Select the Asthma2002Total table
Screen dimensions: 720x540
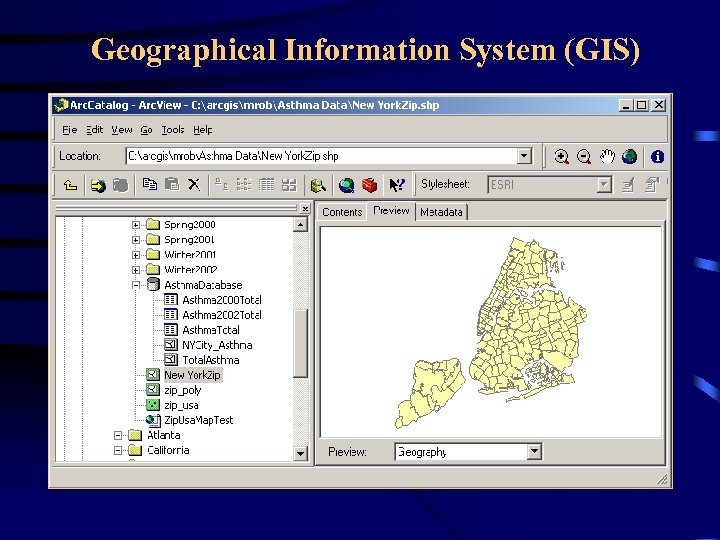pos(222,315)
